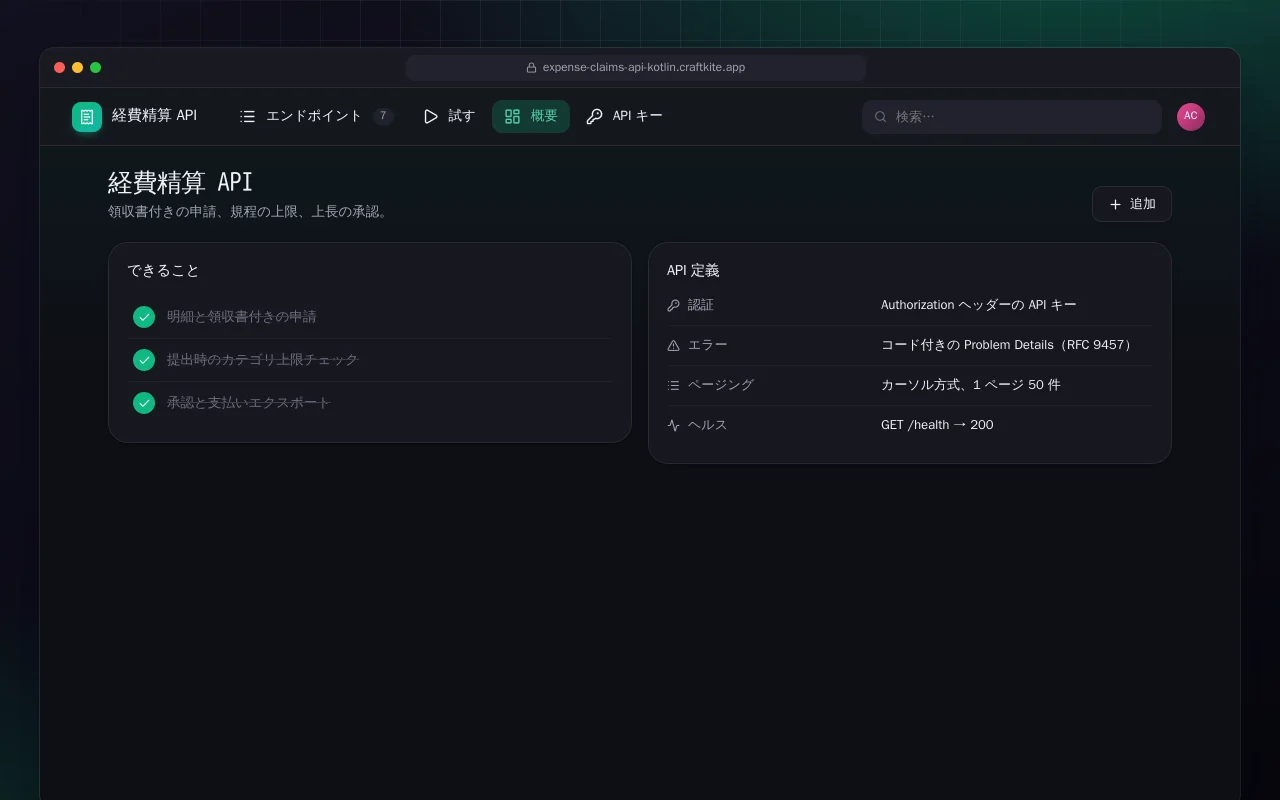Click the green window zoom button
Screen dimensions: 1280x800
tap(96, 68)
